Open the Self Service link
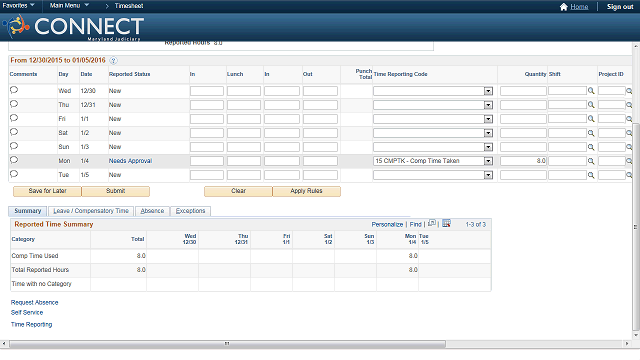Image resolution: width=640 pixels, height=360 pixels. (x=27, y=313)
